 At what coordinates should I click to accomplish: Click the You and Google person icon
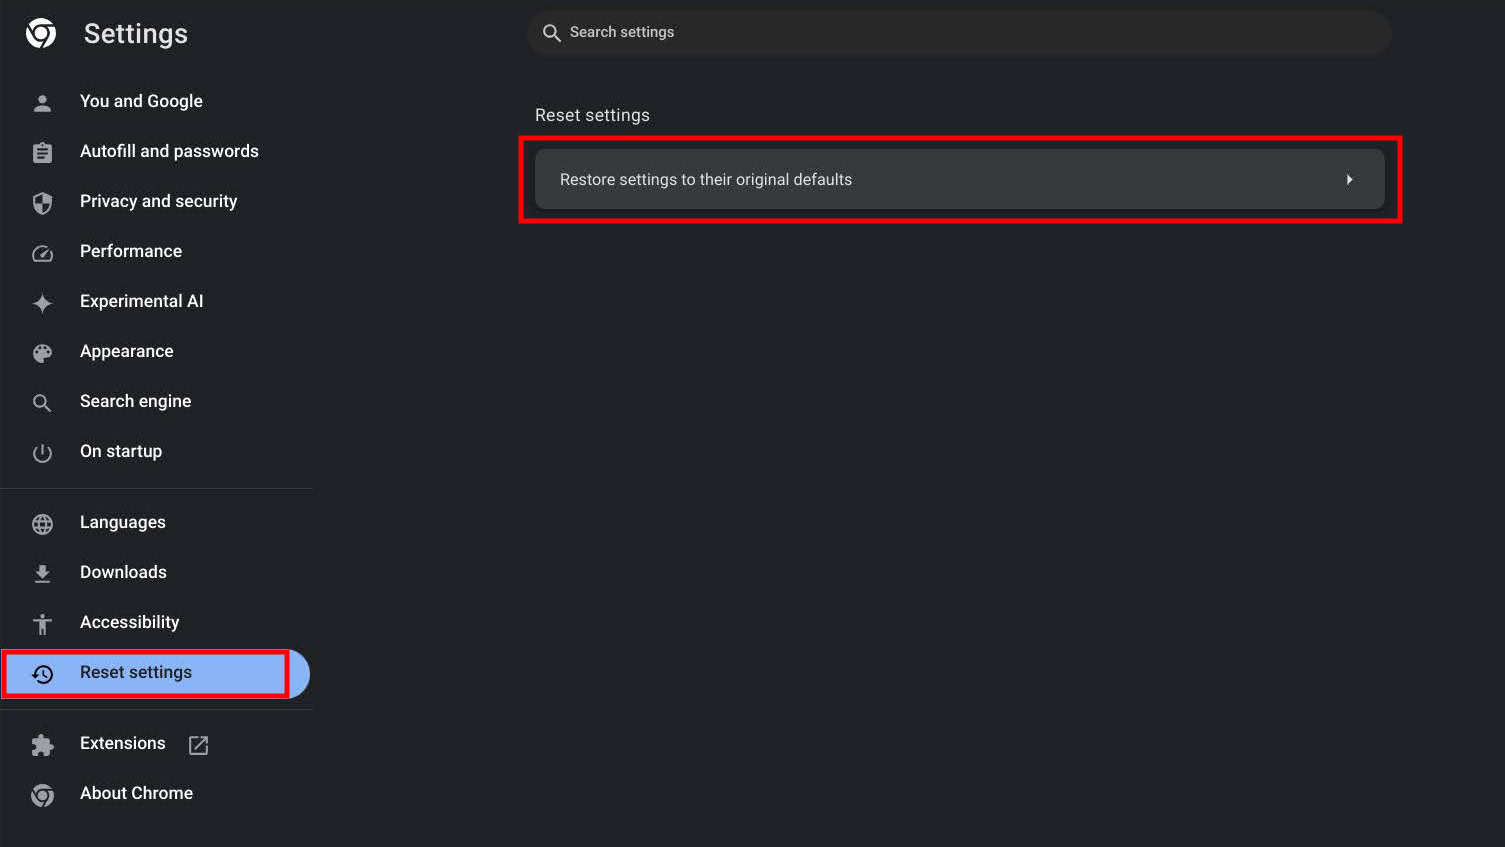[42, 102]
